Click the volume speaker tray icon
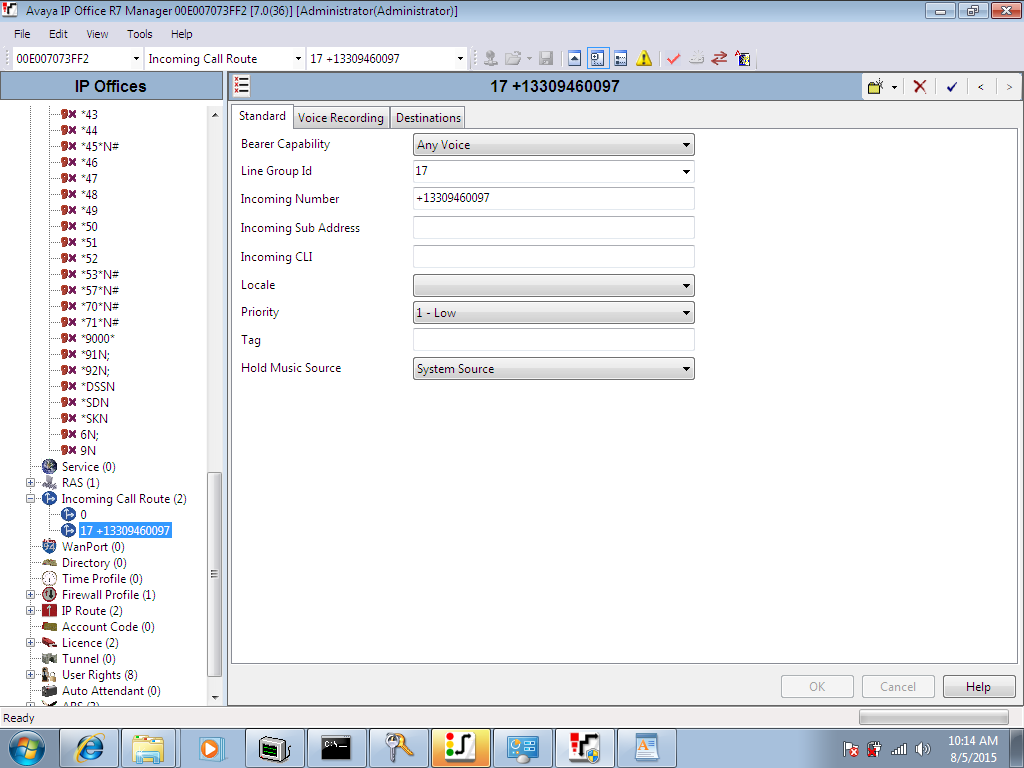Image resolution: width=1024 pixels, height=768 pixels. (x=923, y=749)
